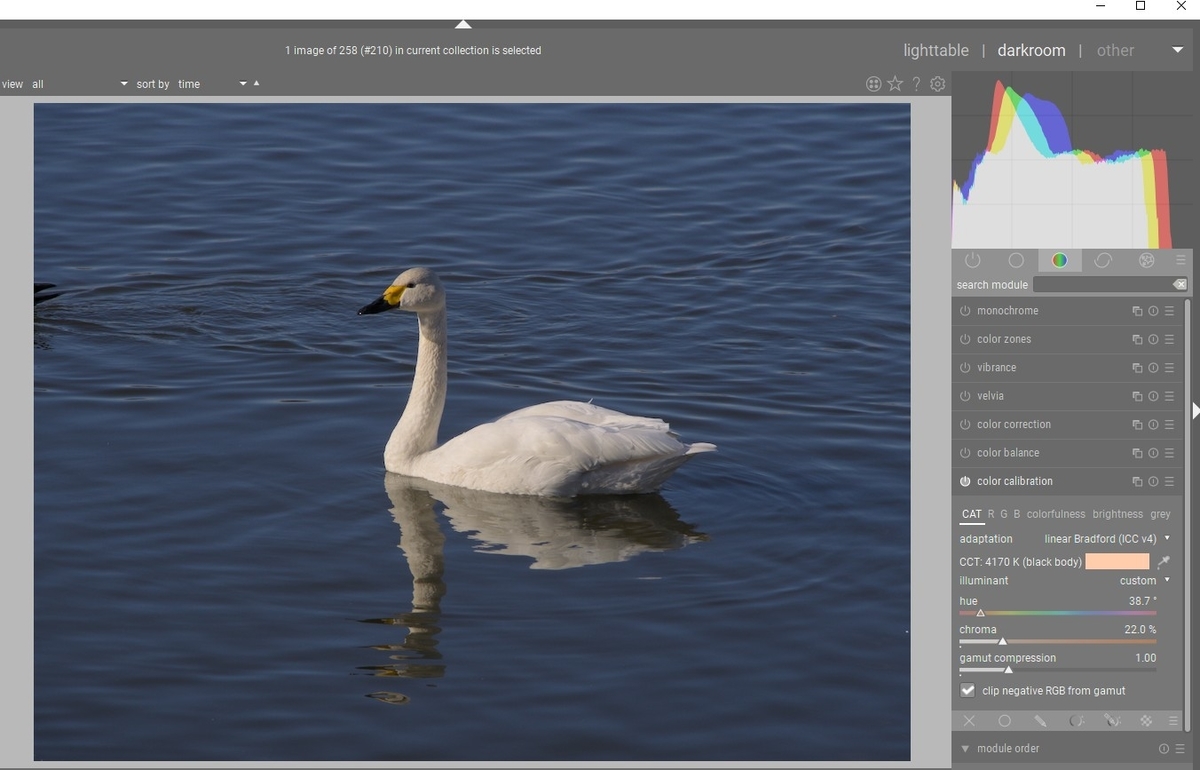Switch to the grey tab

coord(1160,514)
